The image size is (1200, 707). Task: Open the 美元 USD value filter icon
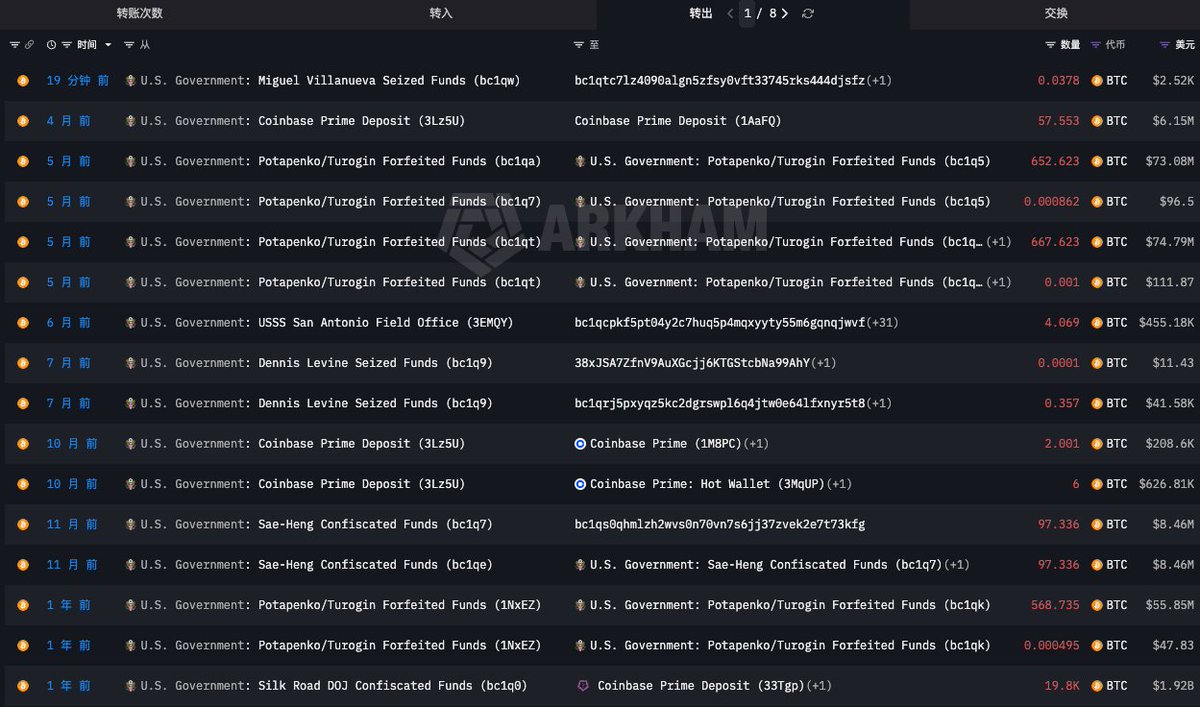[x=1164, y=45]
